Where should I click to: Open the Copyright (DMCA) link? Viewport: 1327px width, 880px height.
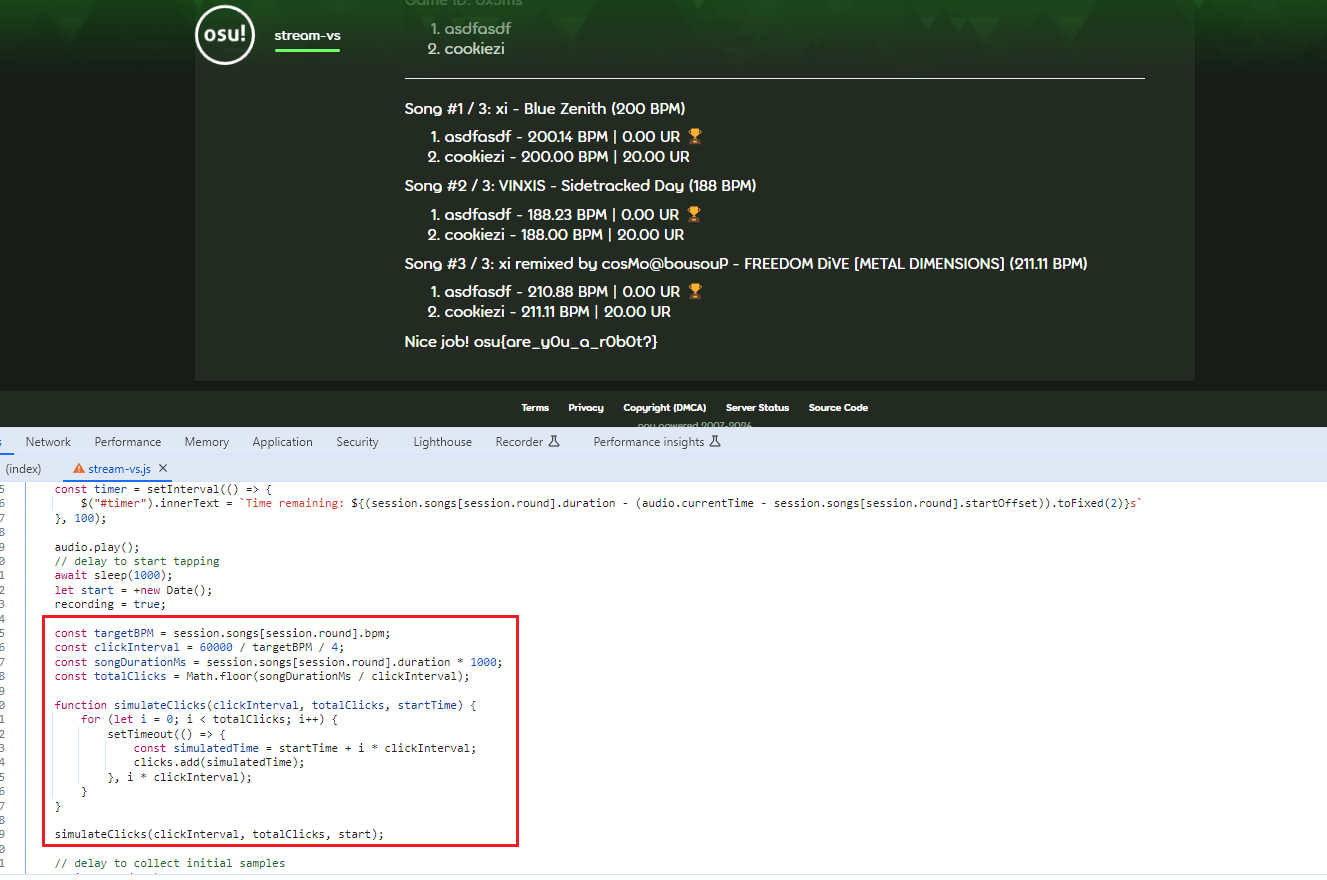click(x=664, y=408)
